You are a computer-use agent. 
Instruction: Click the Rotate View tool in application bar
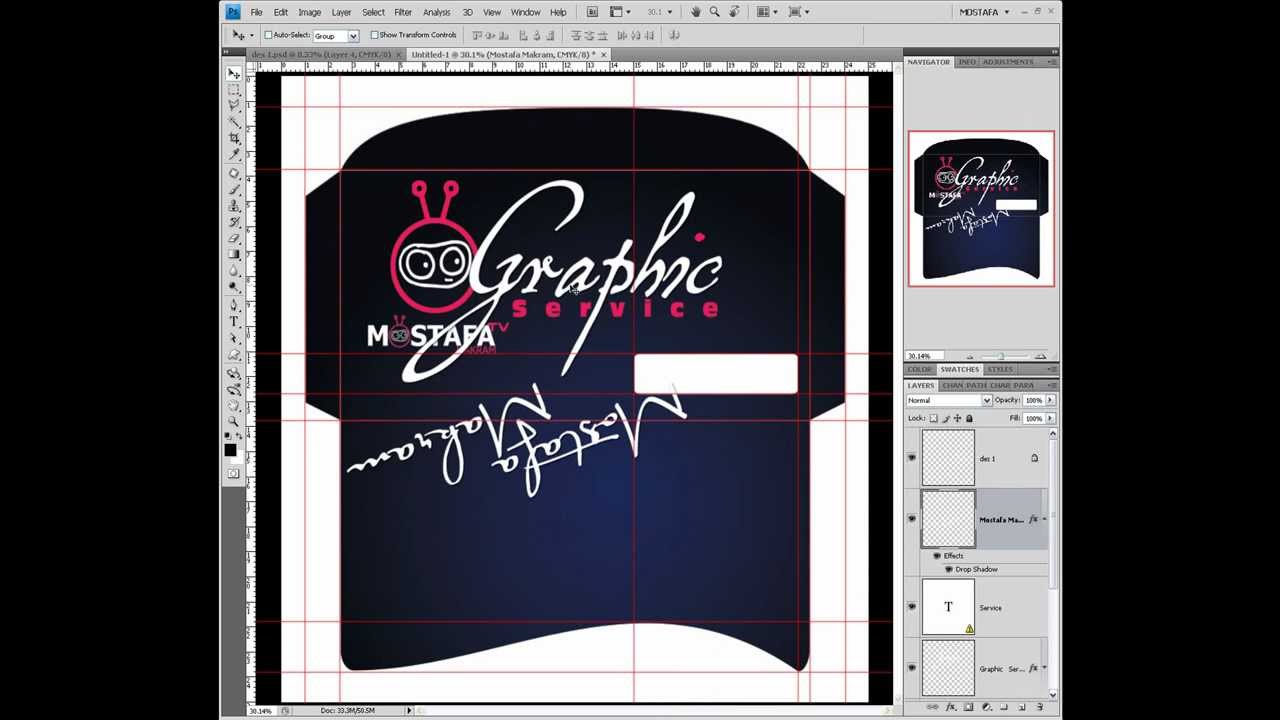pyautogui.click(x=734, y=12)
